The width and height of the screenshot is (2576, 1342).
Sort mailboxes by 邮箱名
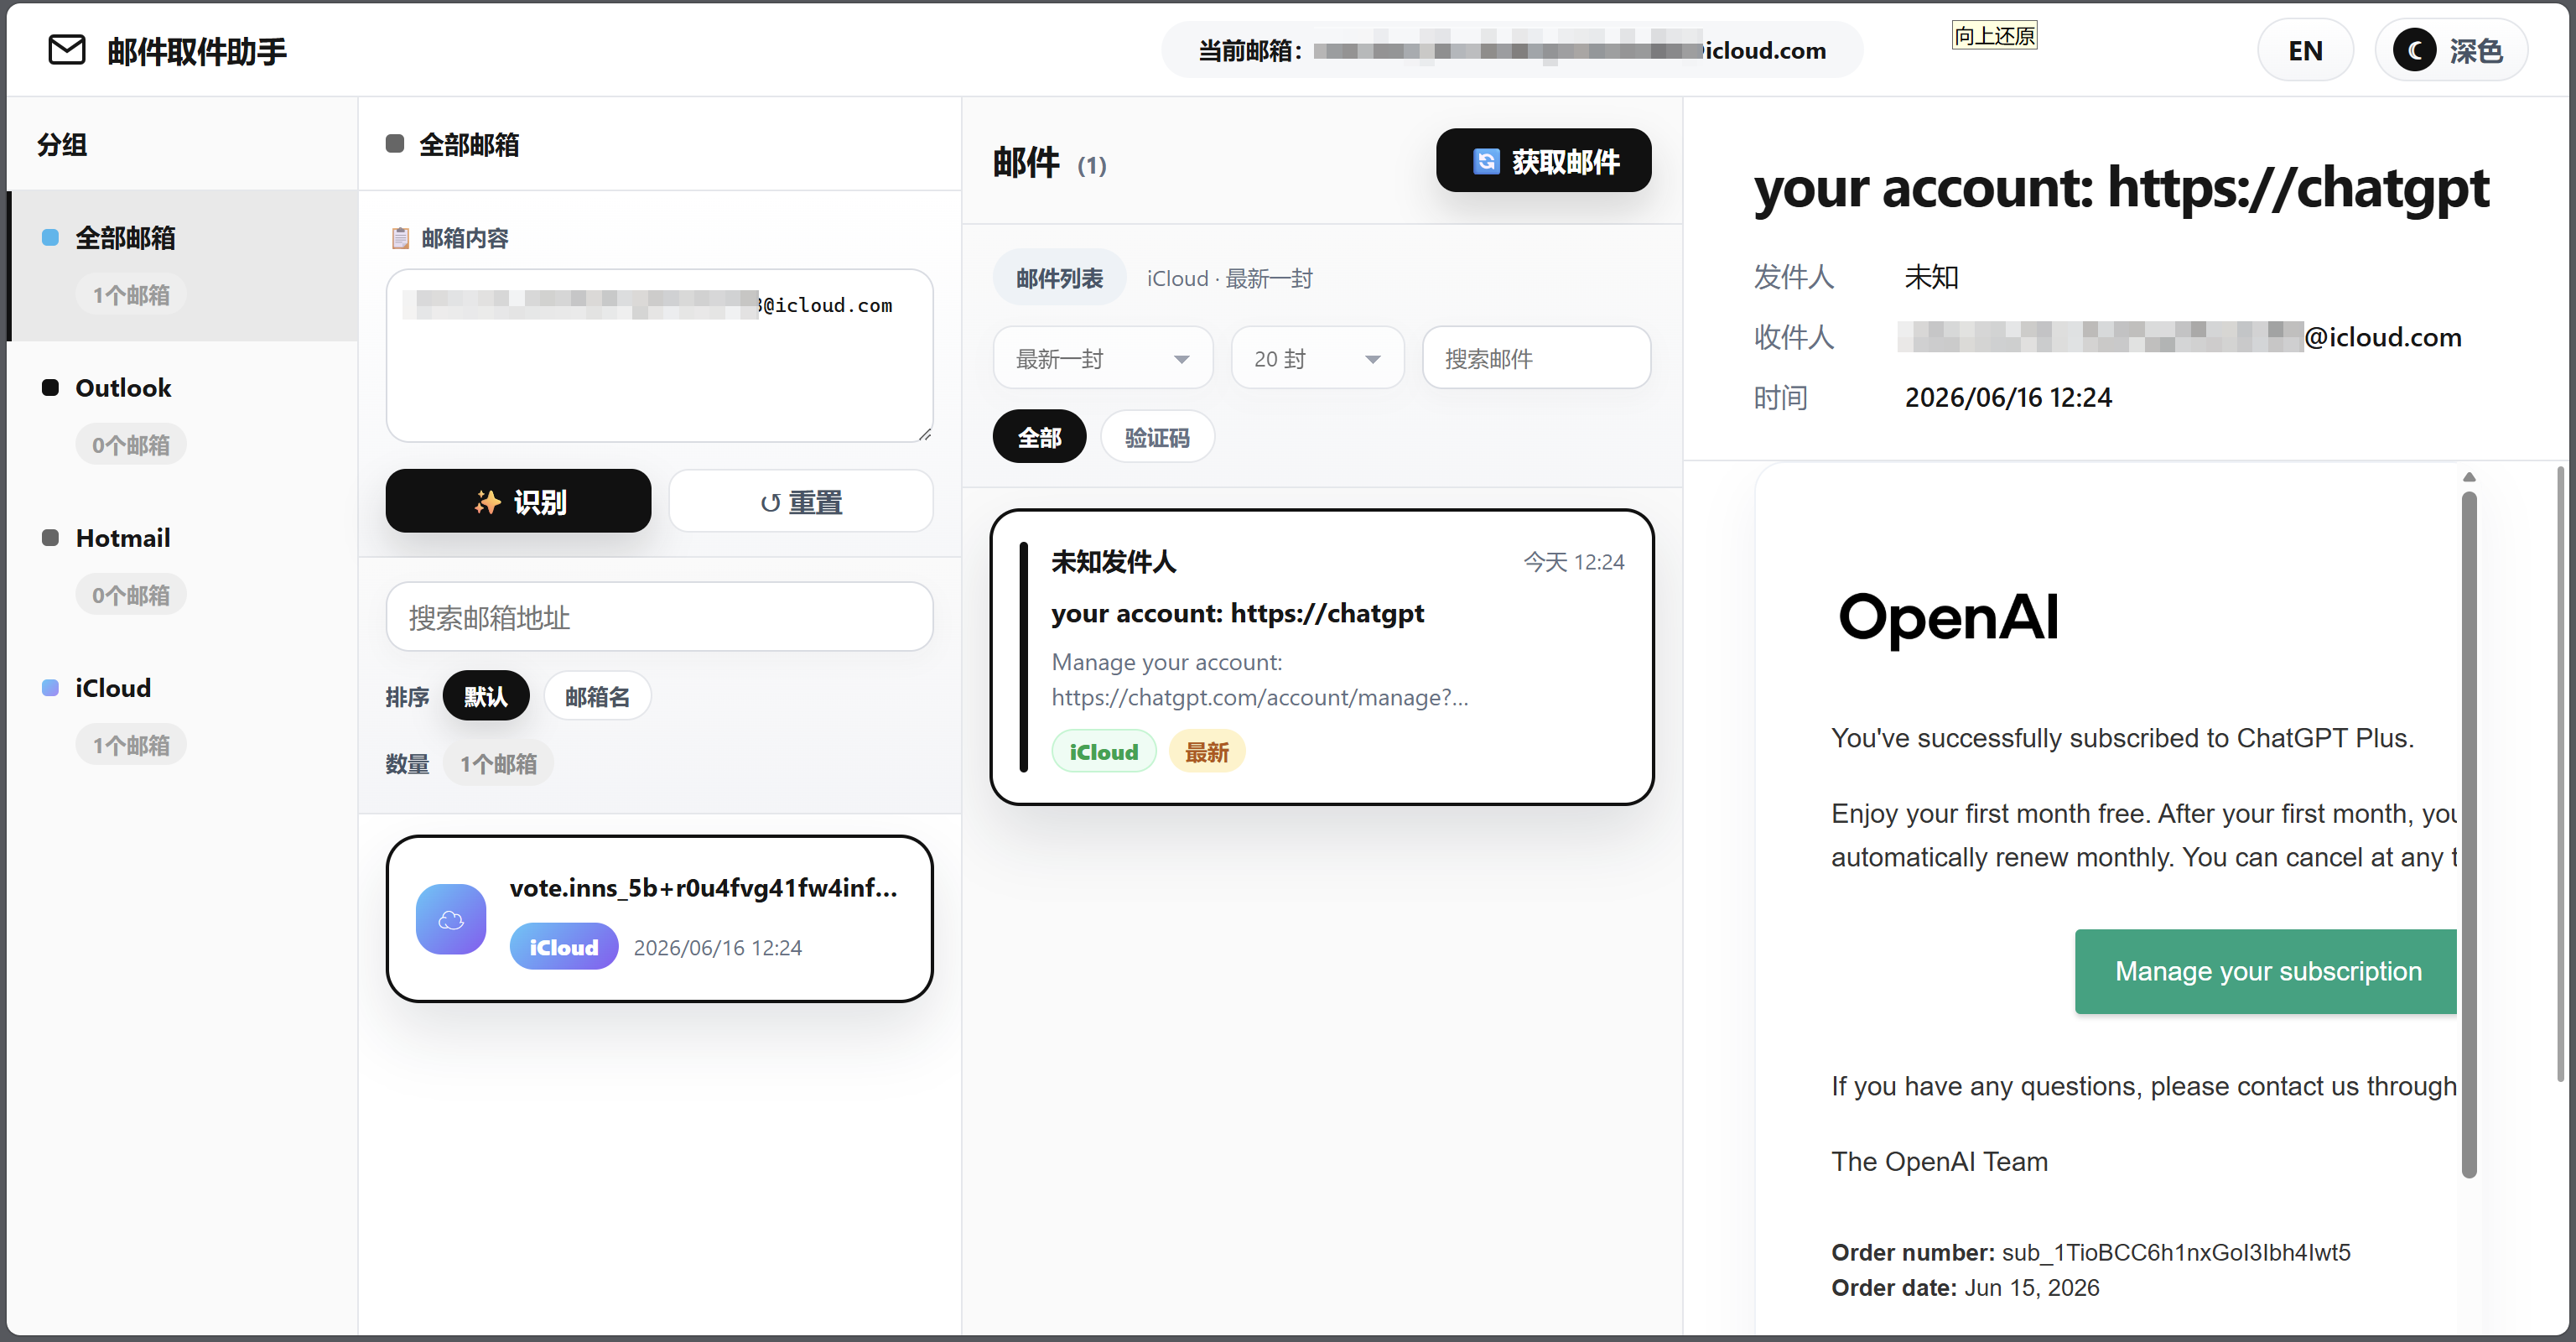597,696
